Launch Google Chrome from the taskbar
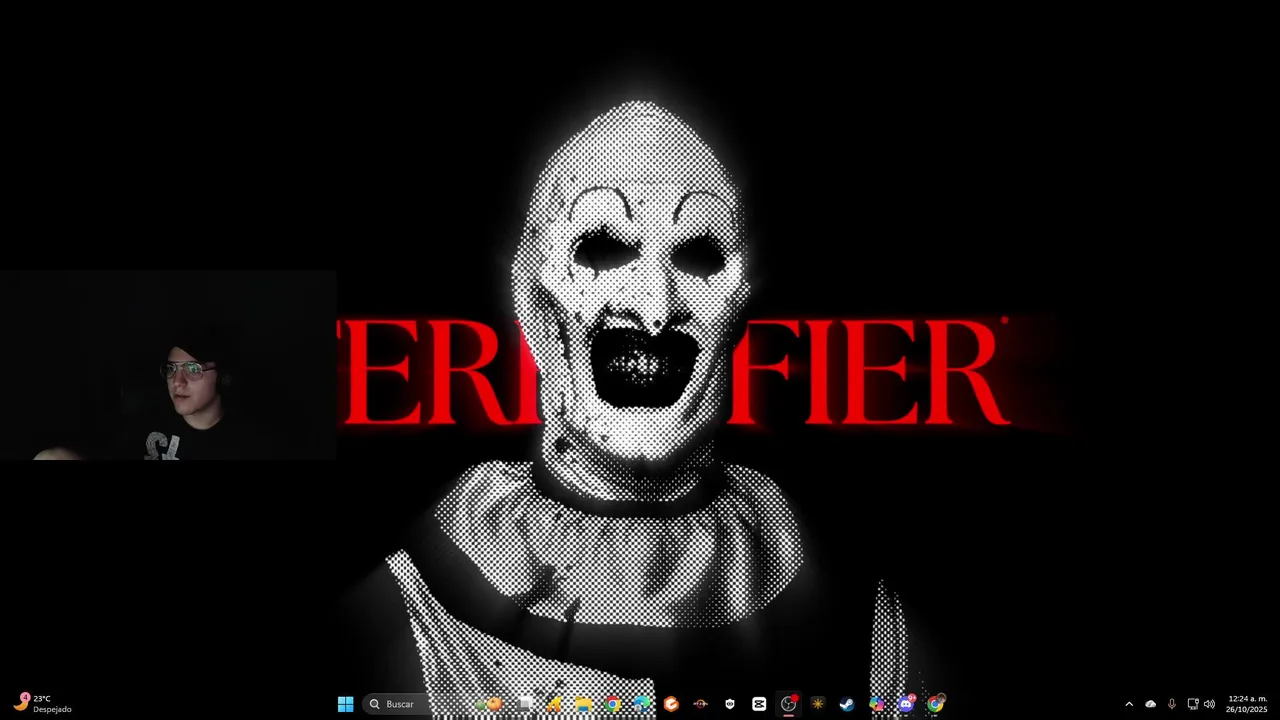 click(x=612, y=704)
